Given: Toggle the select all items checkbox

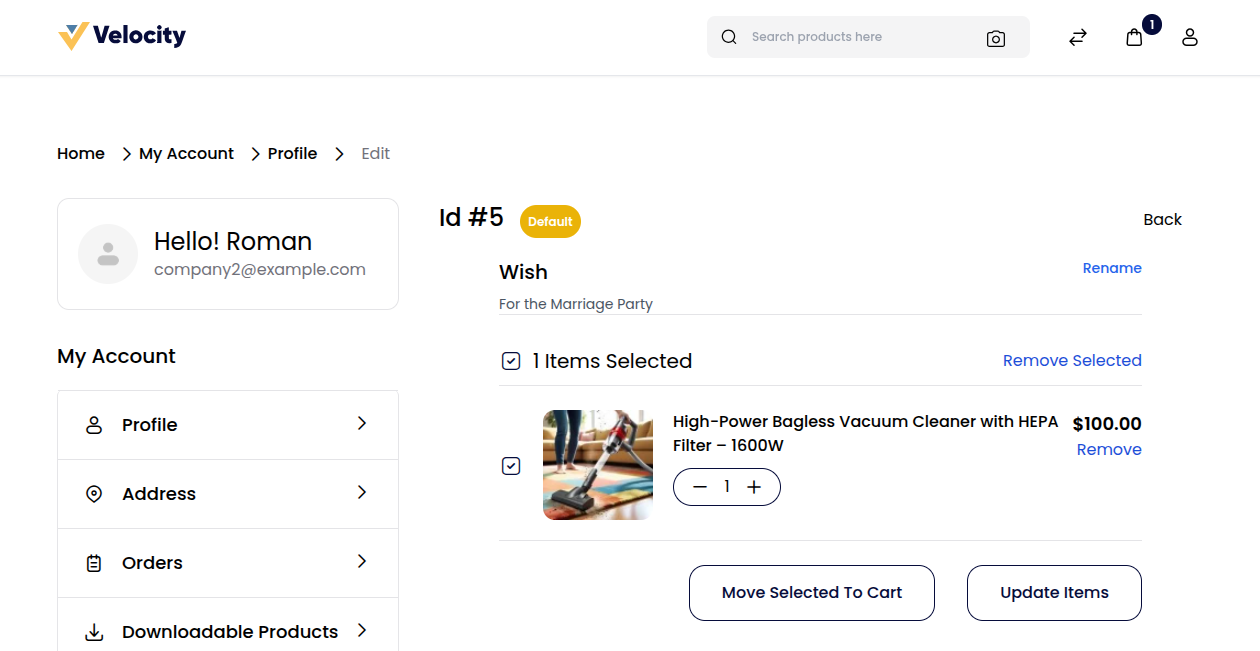Looking at the screenshot, I should pos(511,361).
